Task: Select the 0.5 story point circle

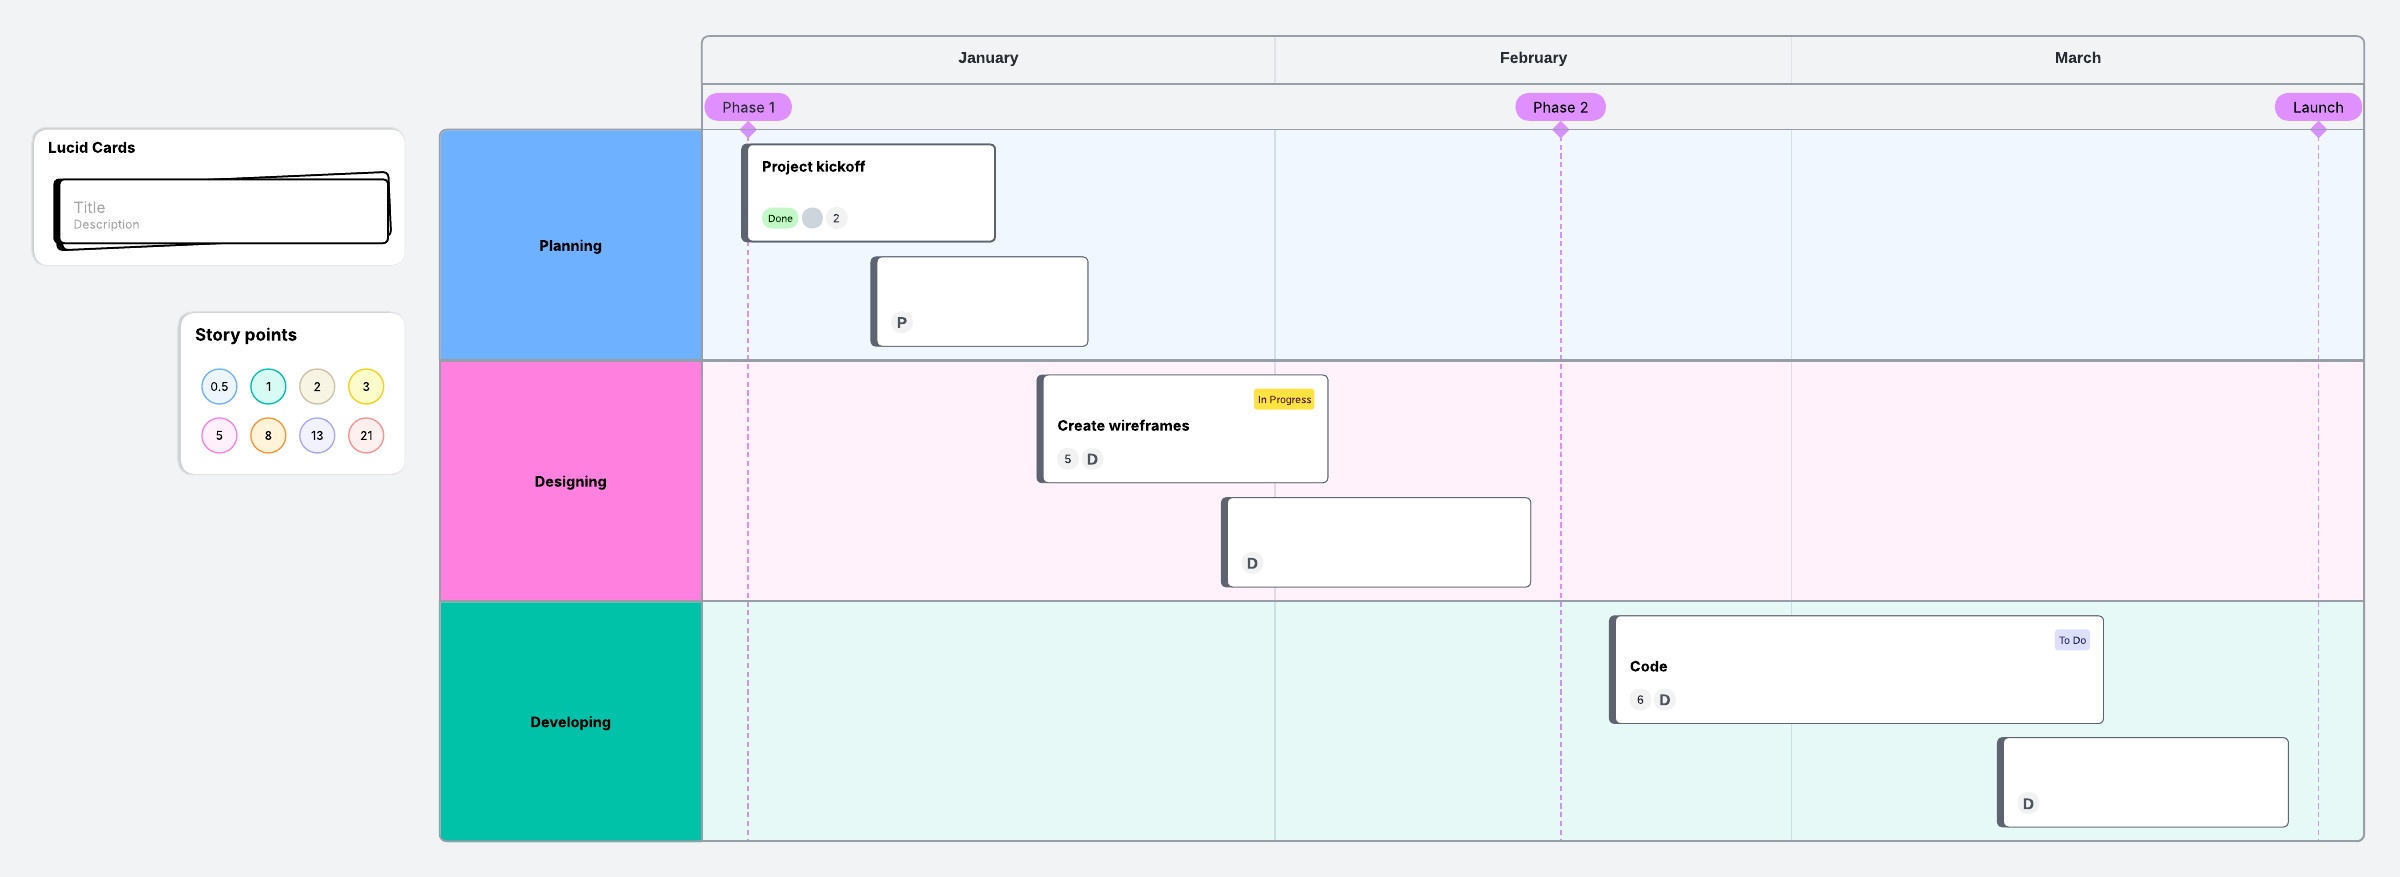Action: point(219,387)
